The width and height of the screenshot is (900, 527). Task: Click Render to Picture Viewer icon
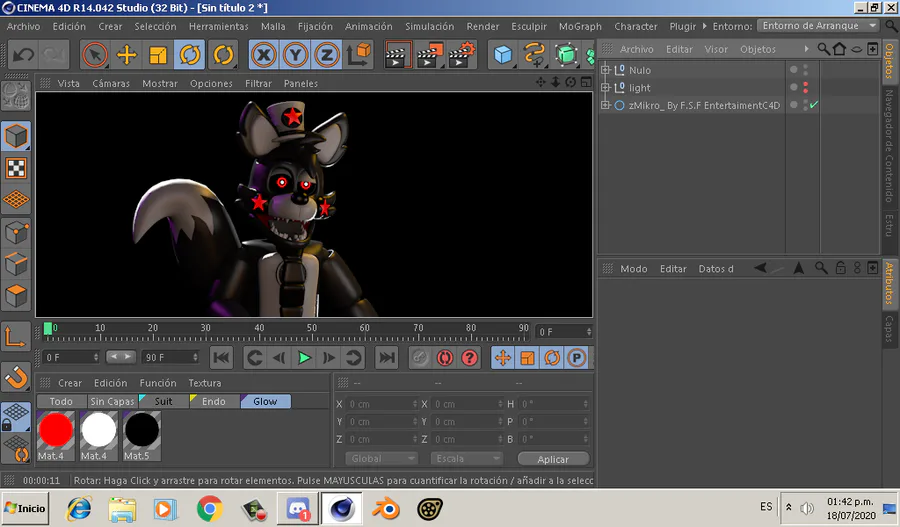tap(430, 55)
